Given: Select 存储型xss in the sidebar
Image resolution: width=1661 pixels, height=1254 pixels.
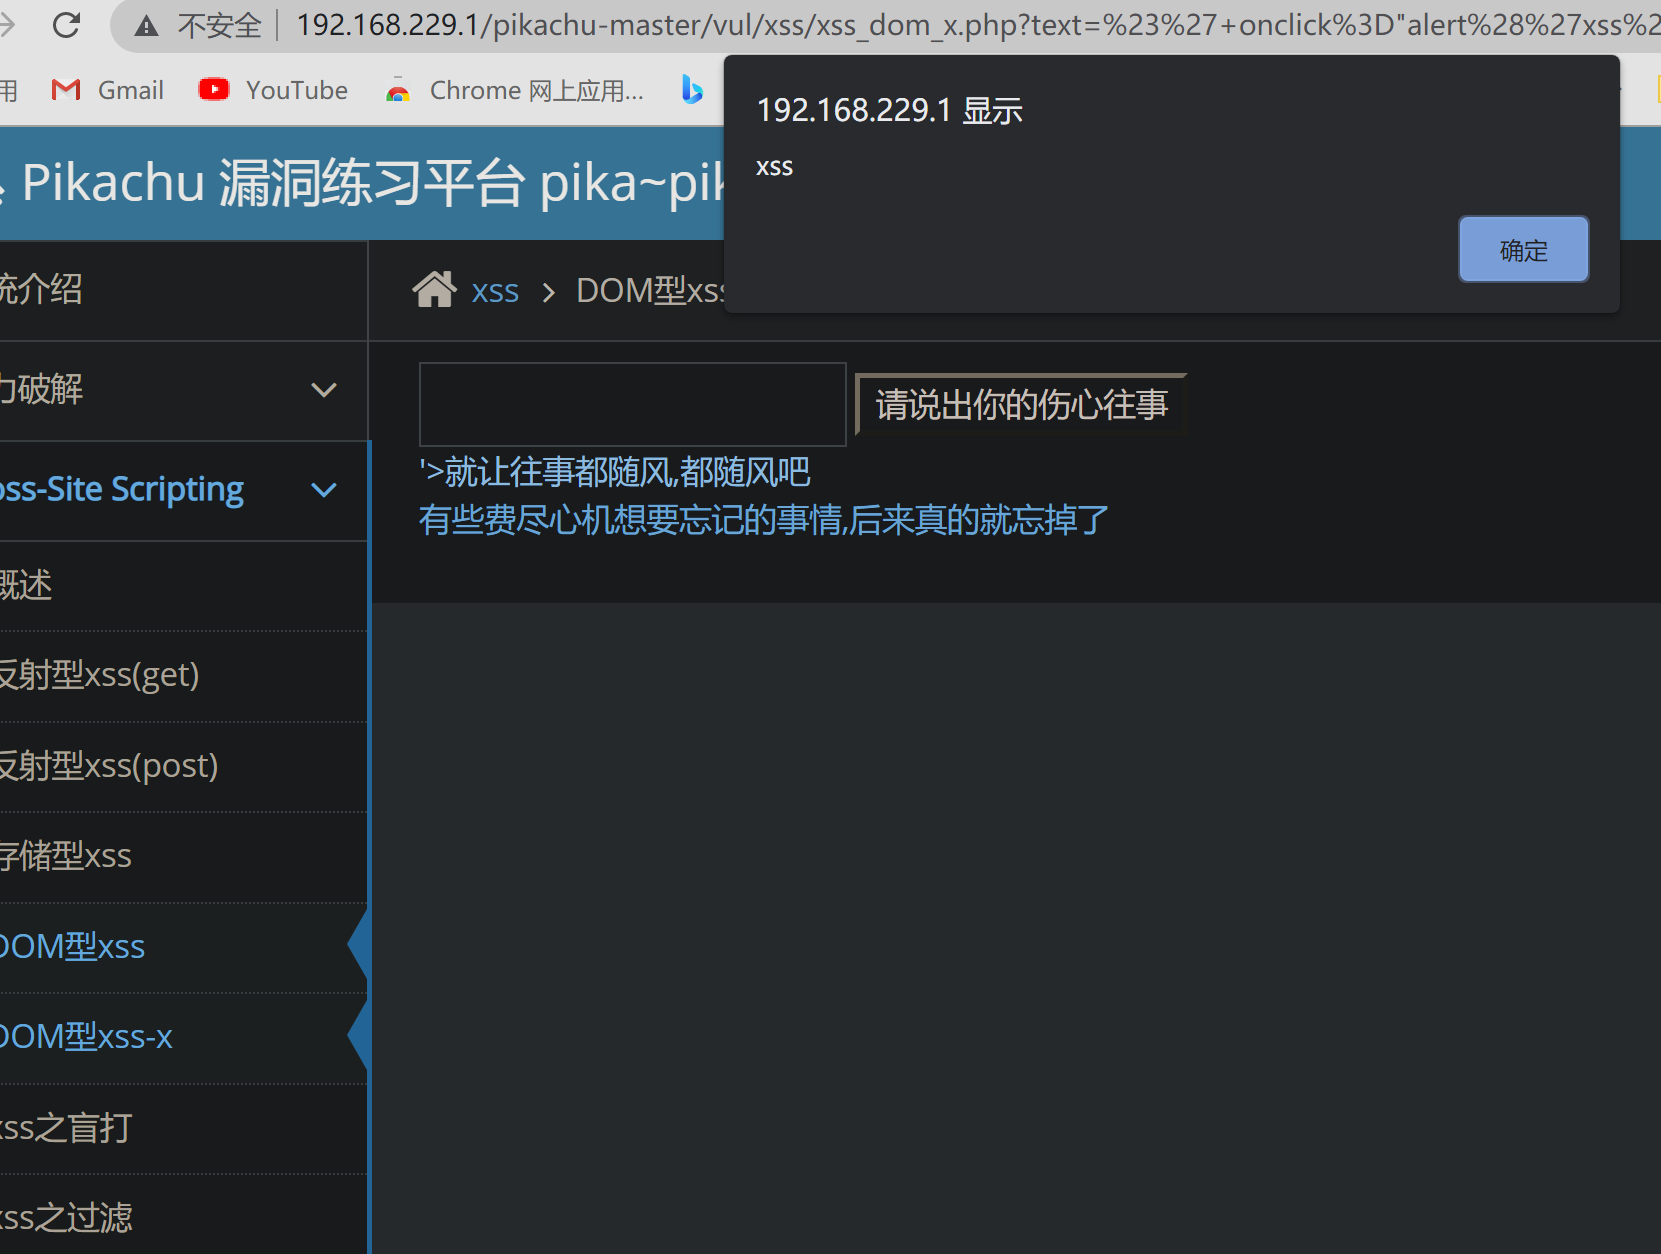Looking at the screenshot, I should 65,856.
